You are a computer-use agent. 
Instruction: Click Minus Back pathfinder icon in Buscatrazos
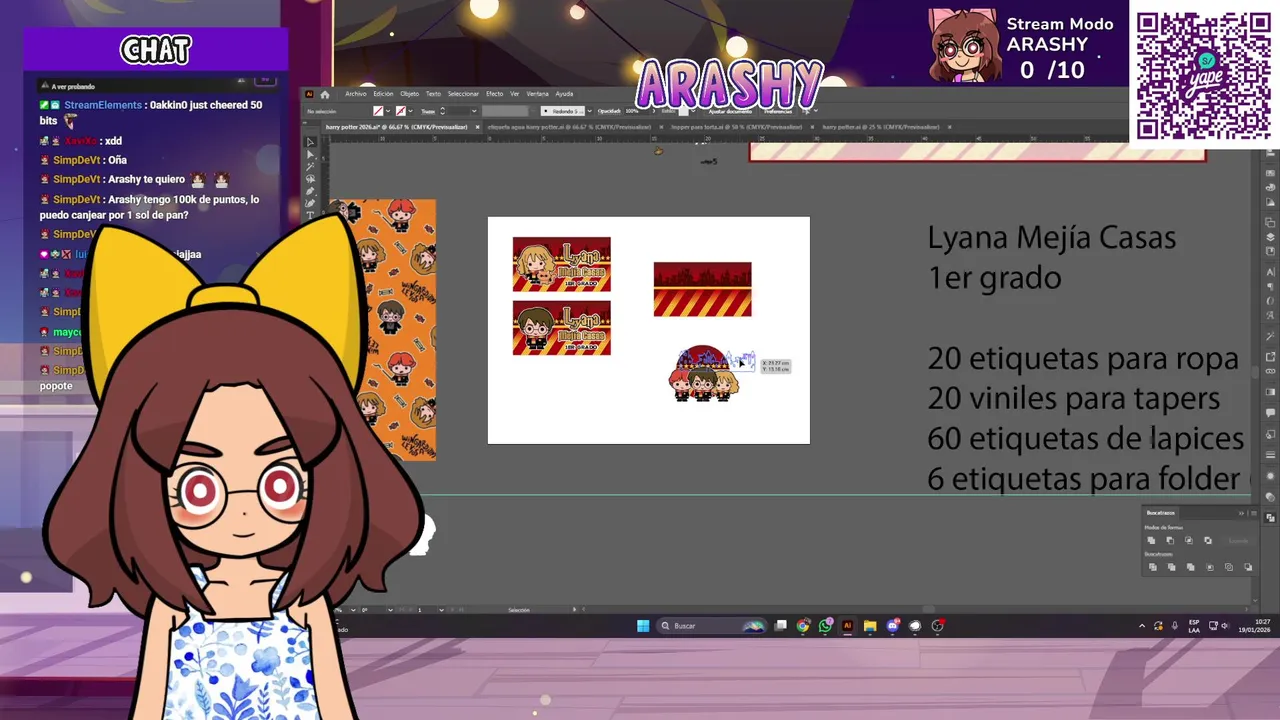(1248, 567)
